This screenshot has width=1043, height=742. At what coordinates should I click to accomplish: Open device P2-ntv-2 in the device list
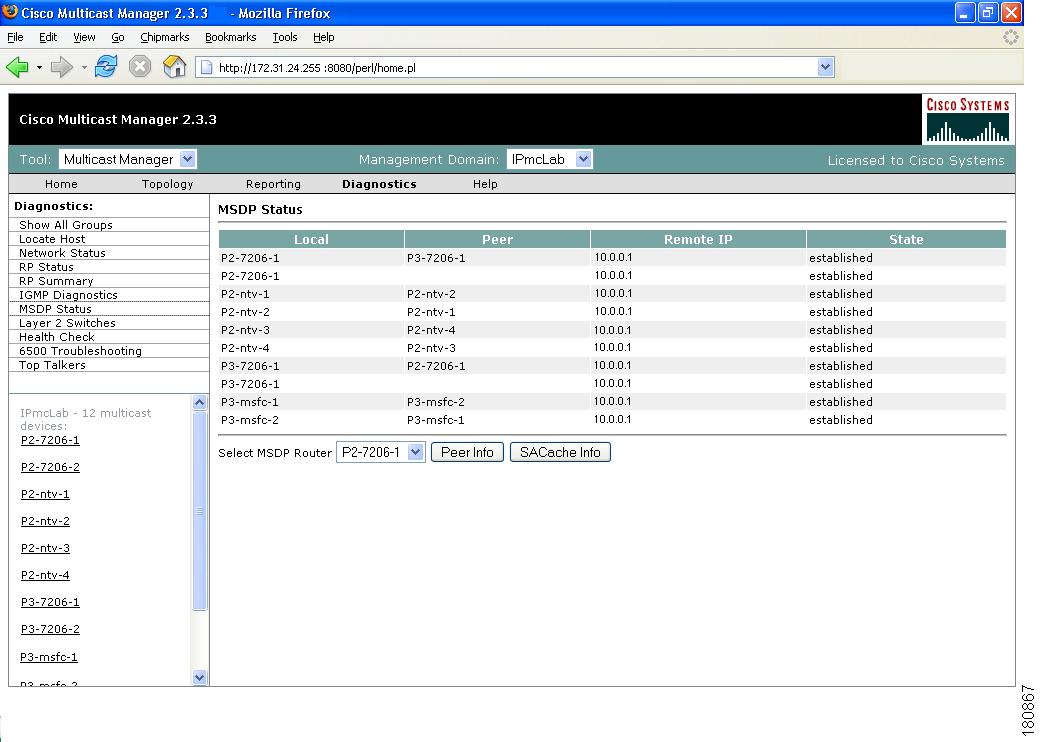click(45, 521)
